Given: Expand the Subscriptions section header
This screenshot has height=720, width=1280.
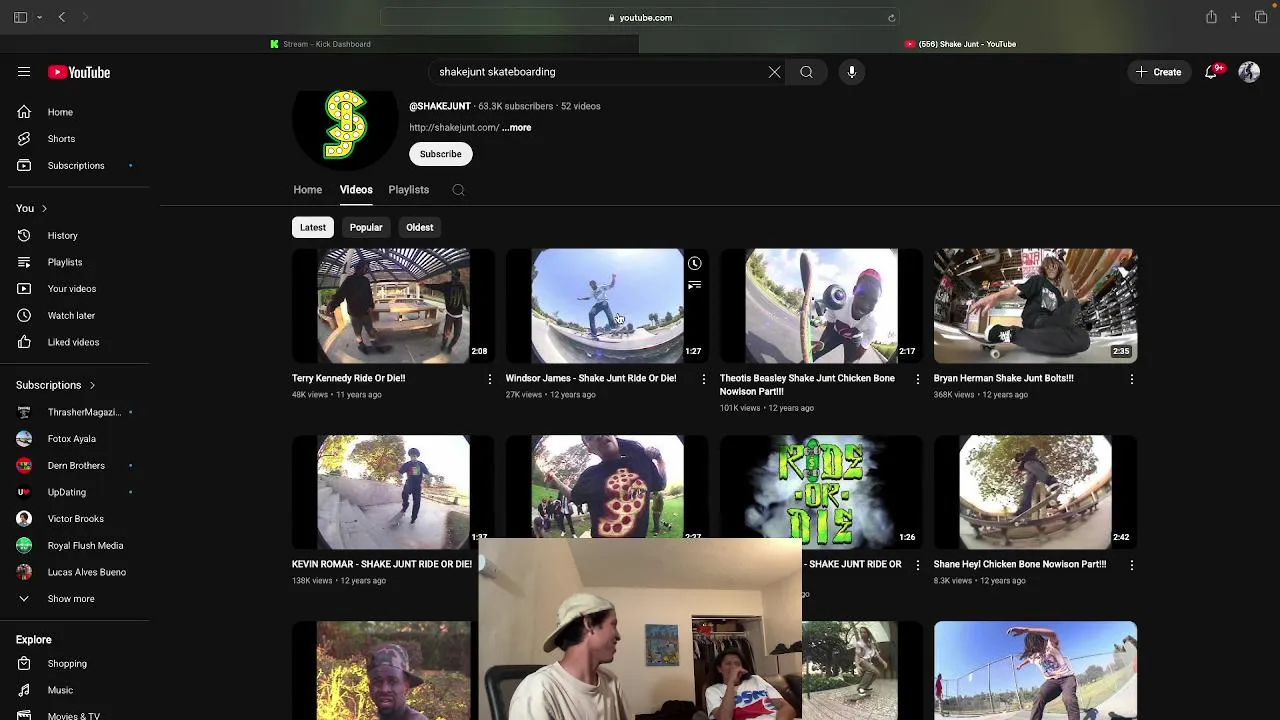Looking at the screenshot, I should [56, 385].
